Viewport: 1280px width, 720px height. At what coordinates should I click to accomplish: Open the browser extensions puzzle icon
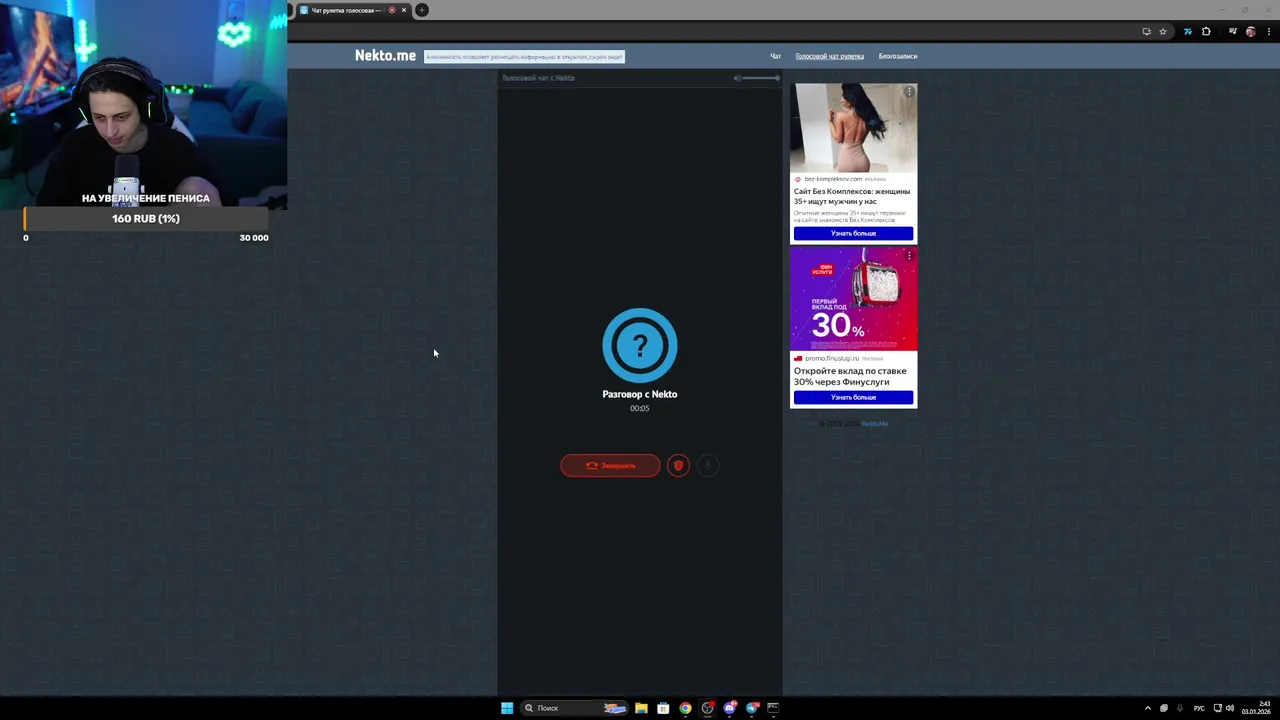(x=1206, y=32)
